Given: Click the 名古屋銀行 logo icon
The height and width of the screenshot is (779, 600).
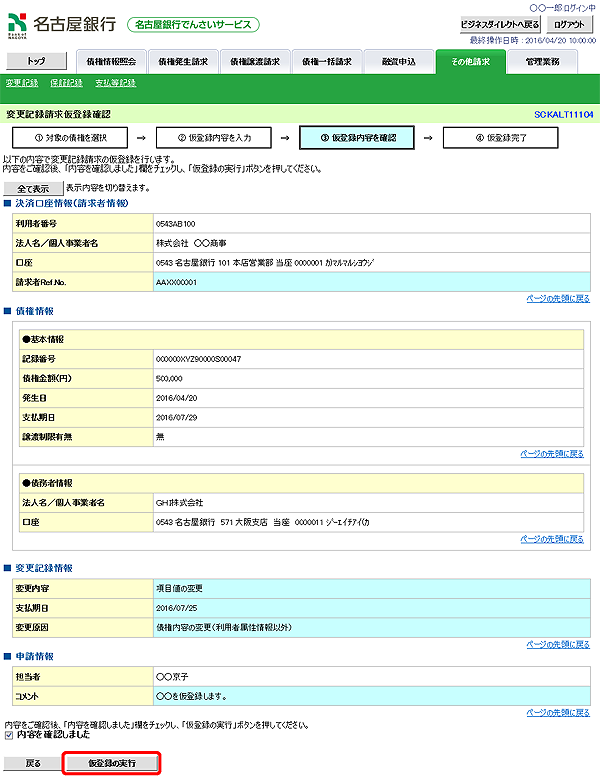Looking at the screenshot, I should click(x=17, y=25).
